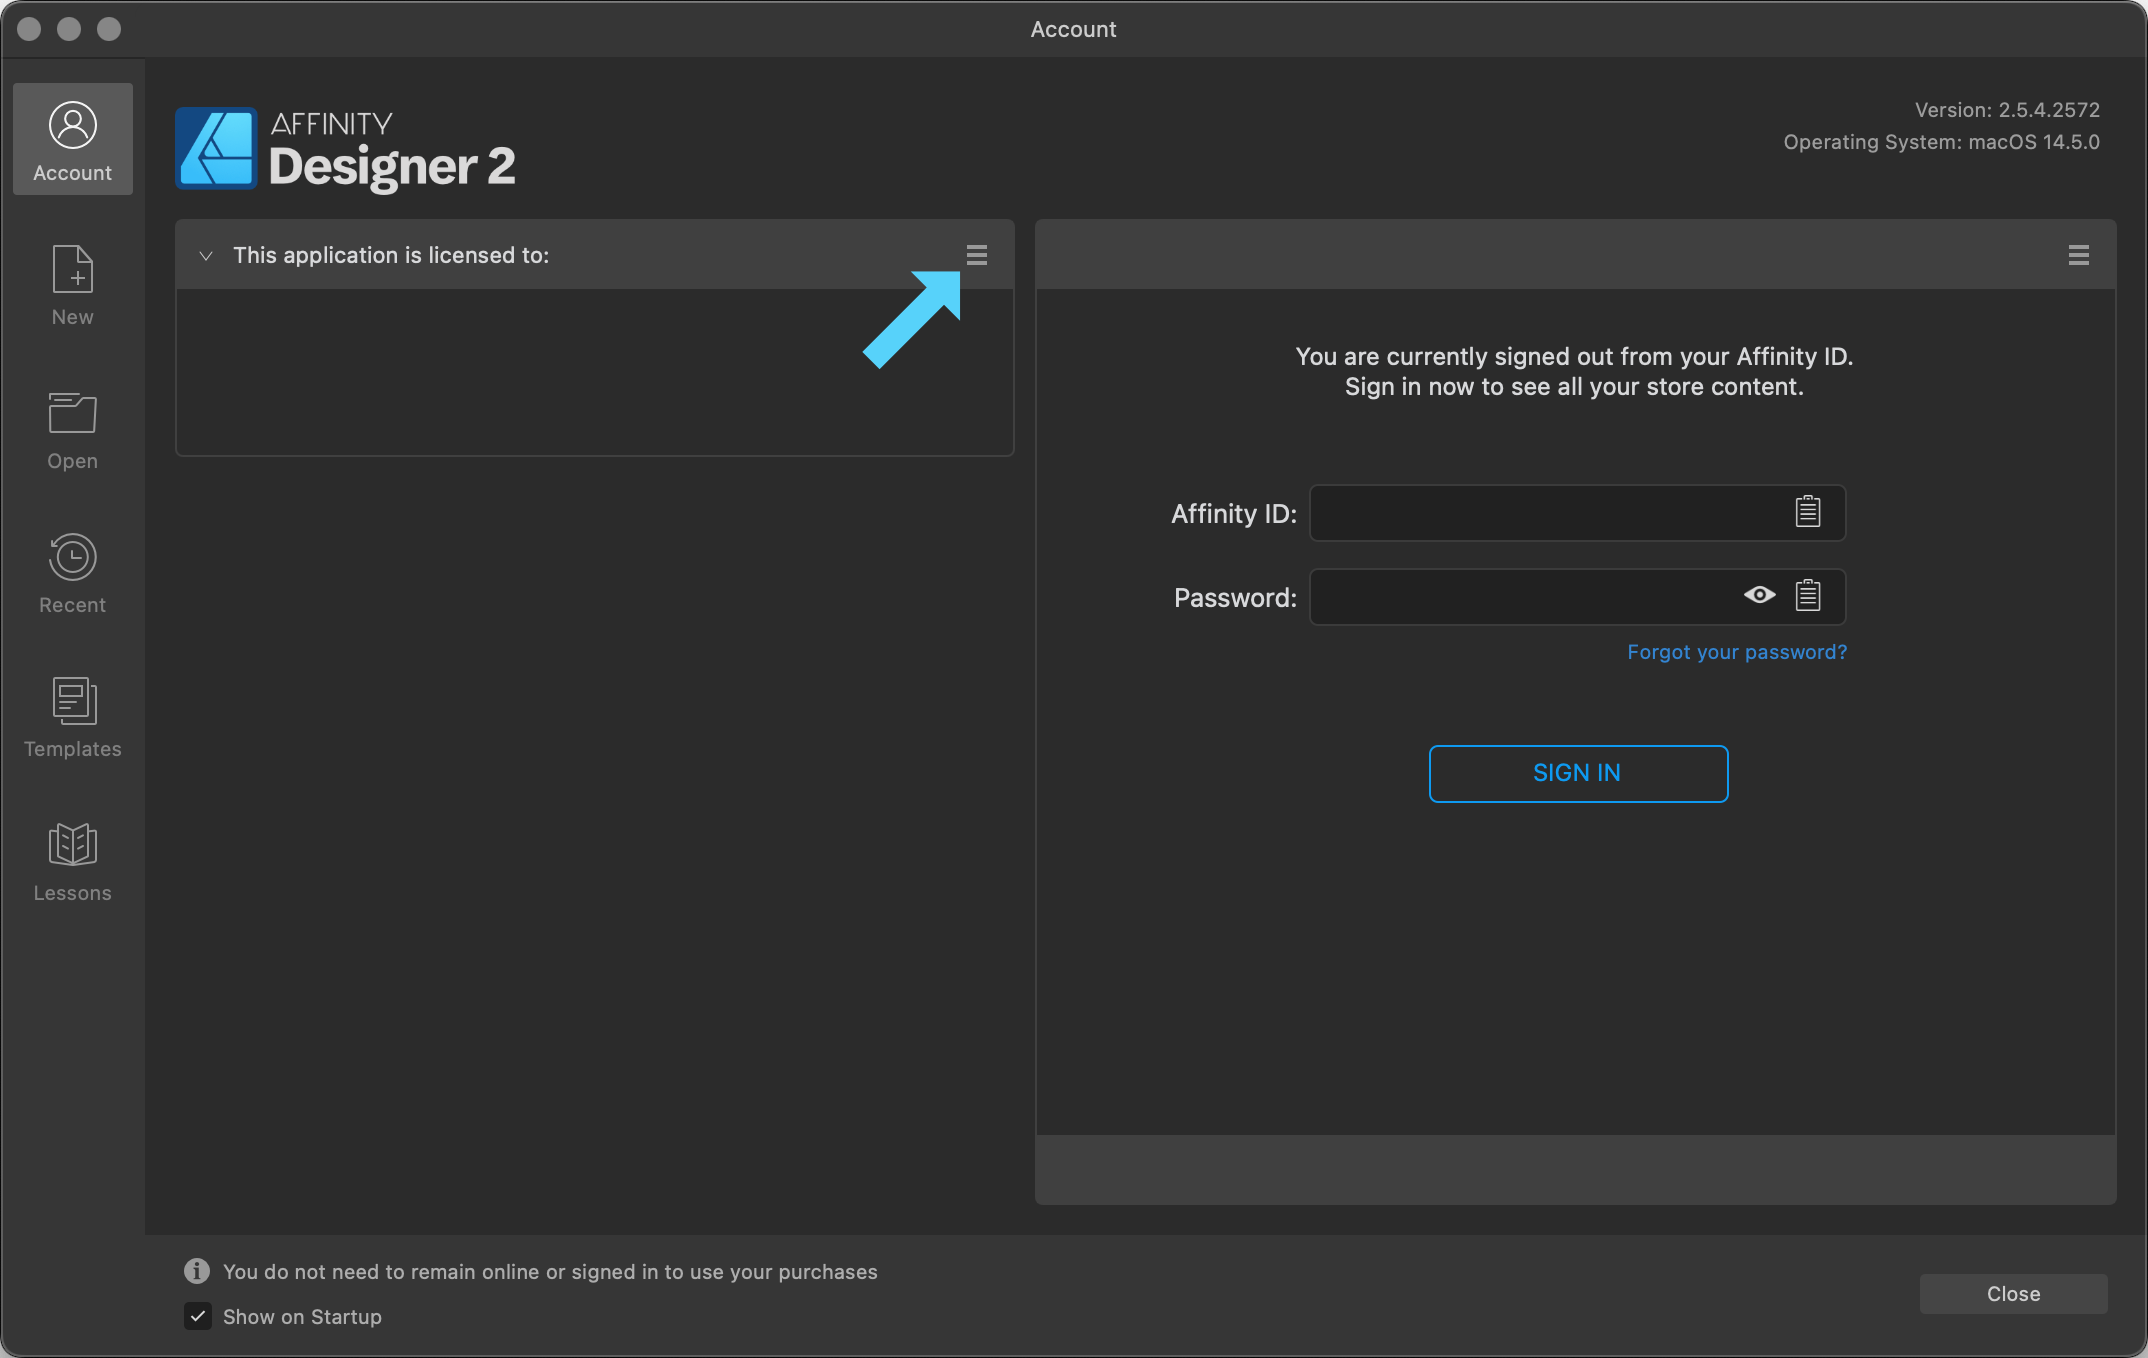Paste from clipboard into Affinity ID field
Image resolution: width=2148 pixels, height=1358 pixels.
point(1808,512)
